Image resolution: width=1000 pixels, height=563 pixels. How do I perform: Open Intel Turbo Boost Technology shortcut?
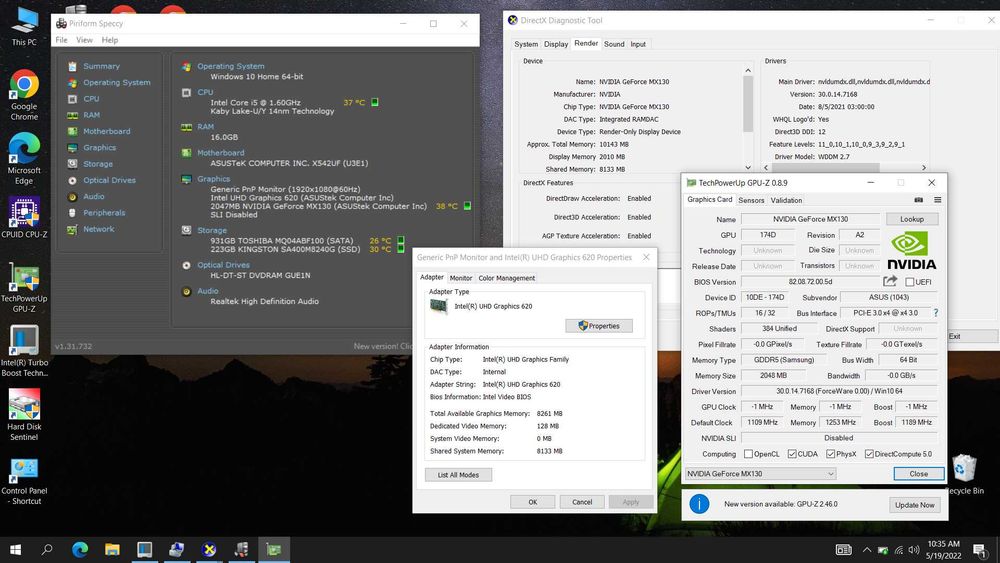(x=24, y=351)
